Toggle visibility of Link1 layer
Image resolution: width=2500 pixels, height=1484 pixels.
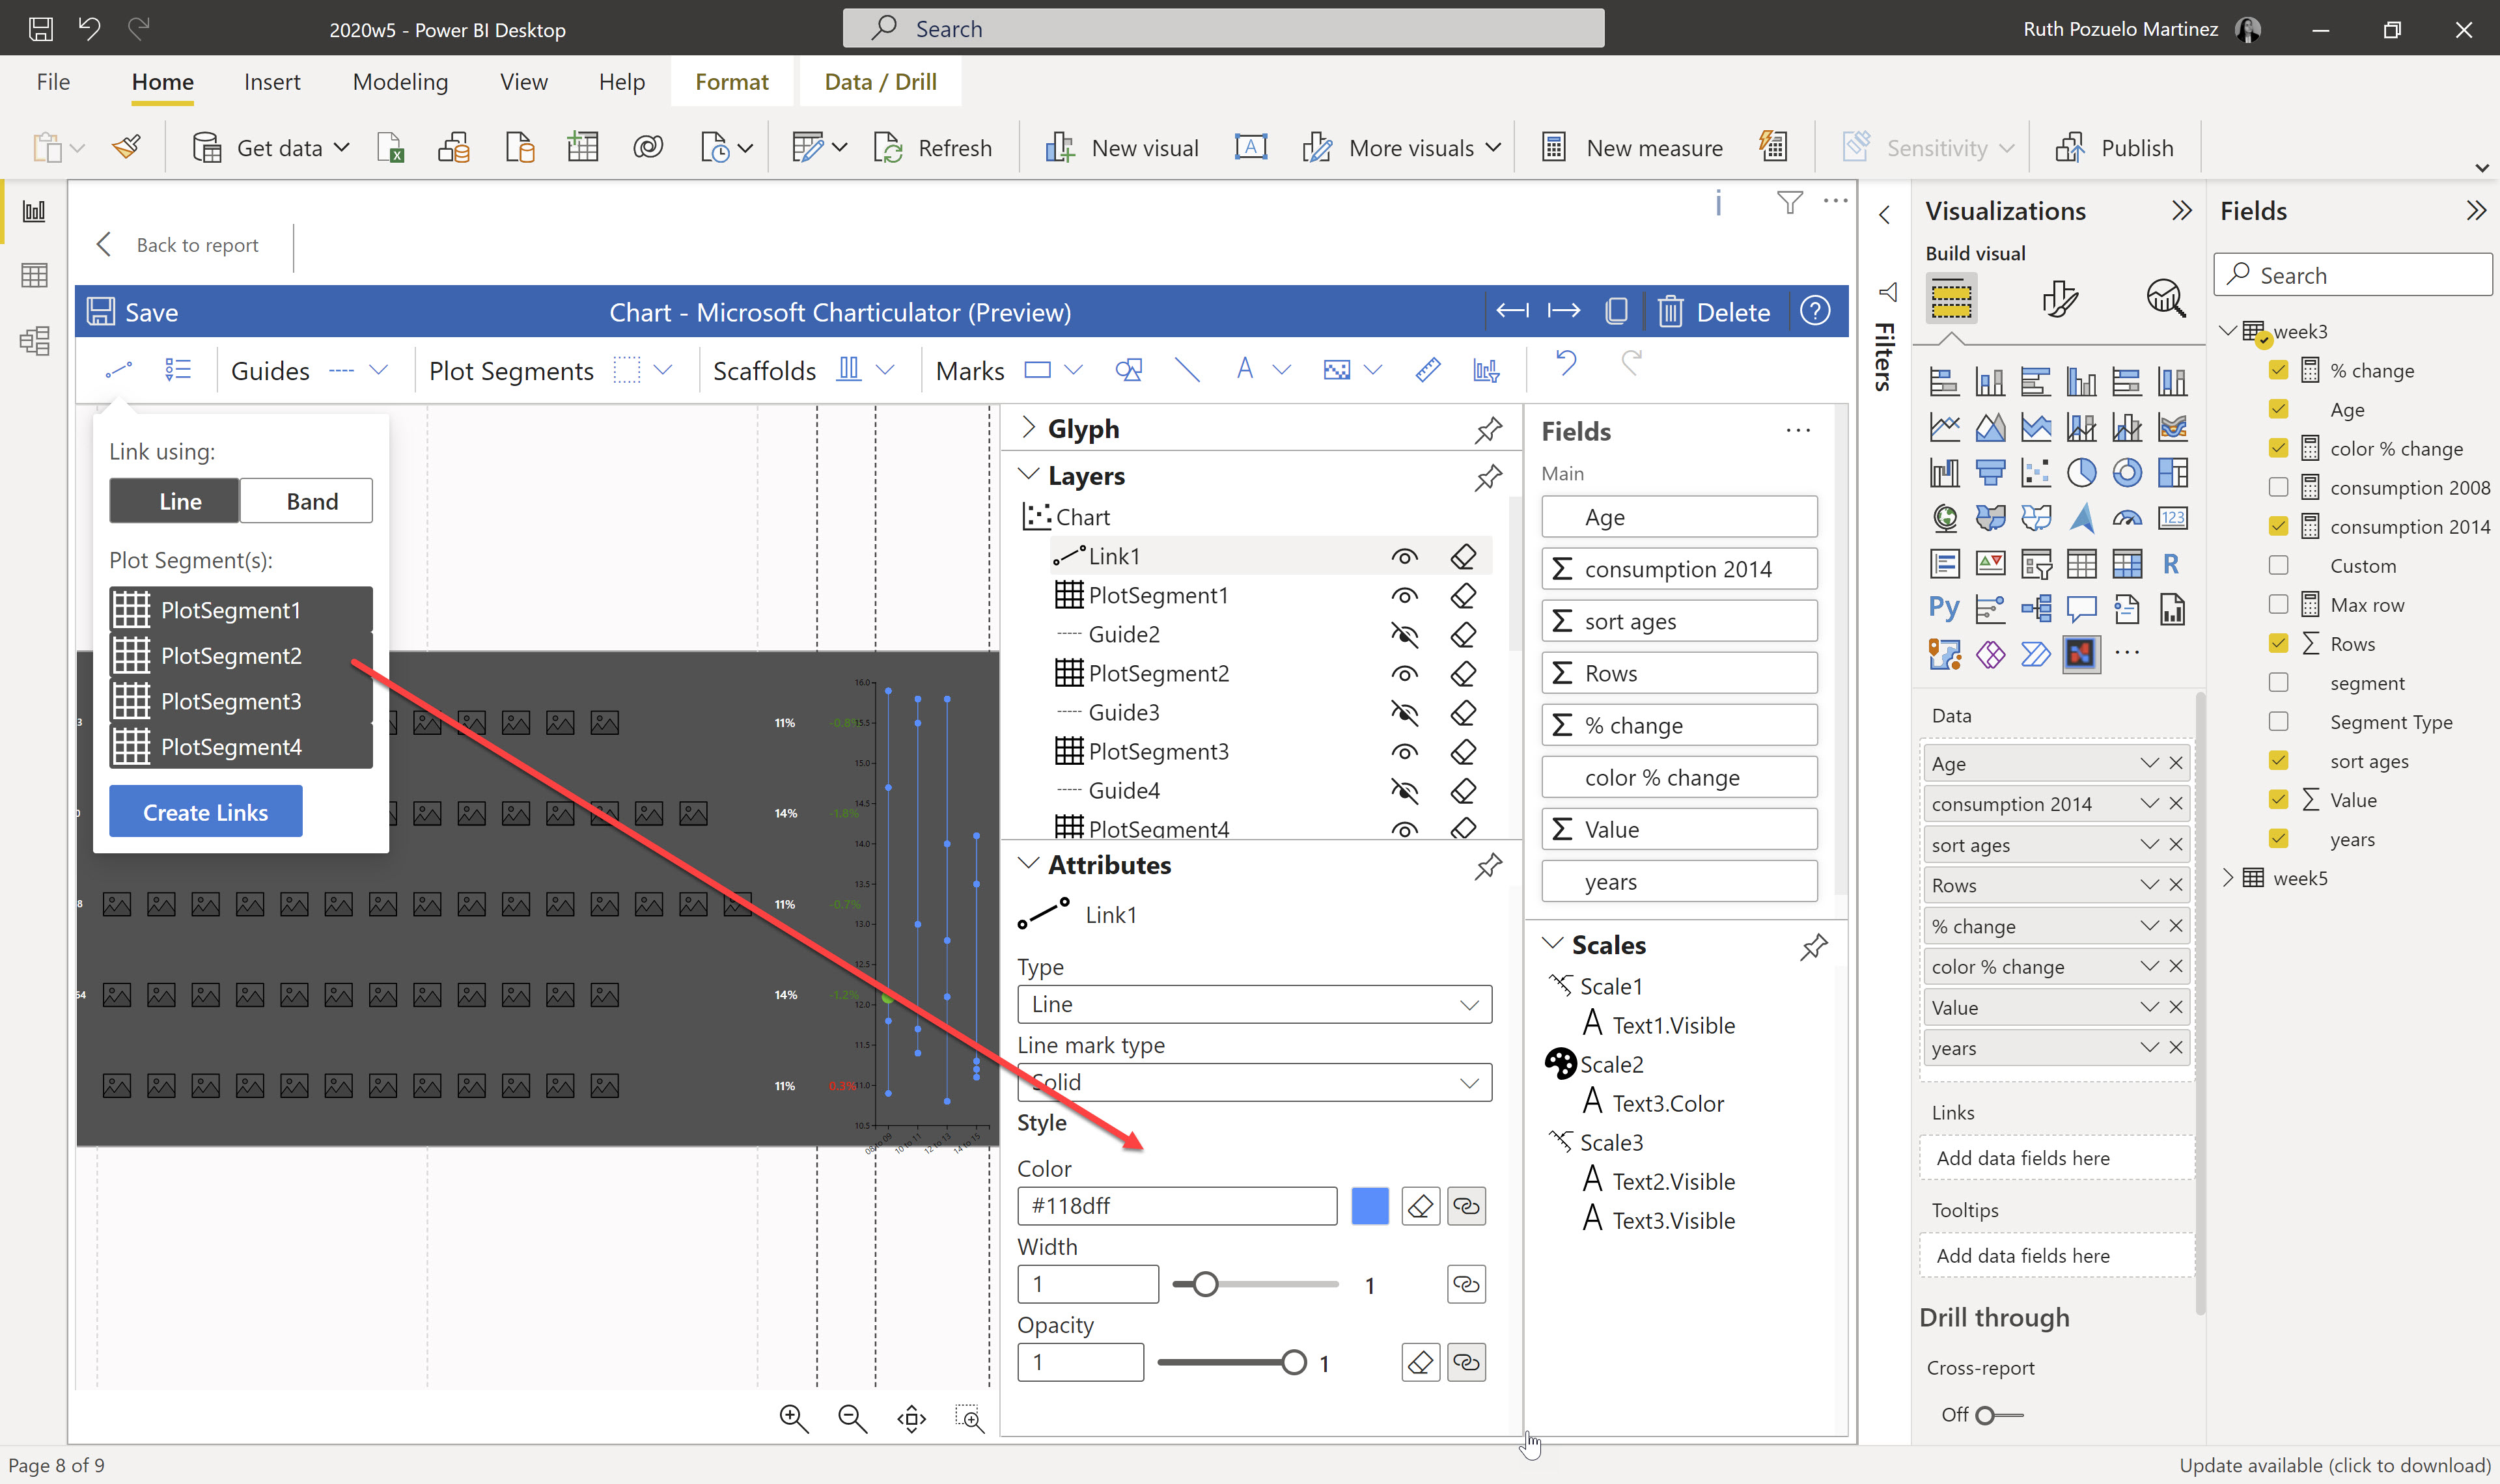1404,557
